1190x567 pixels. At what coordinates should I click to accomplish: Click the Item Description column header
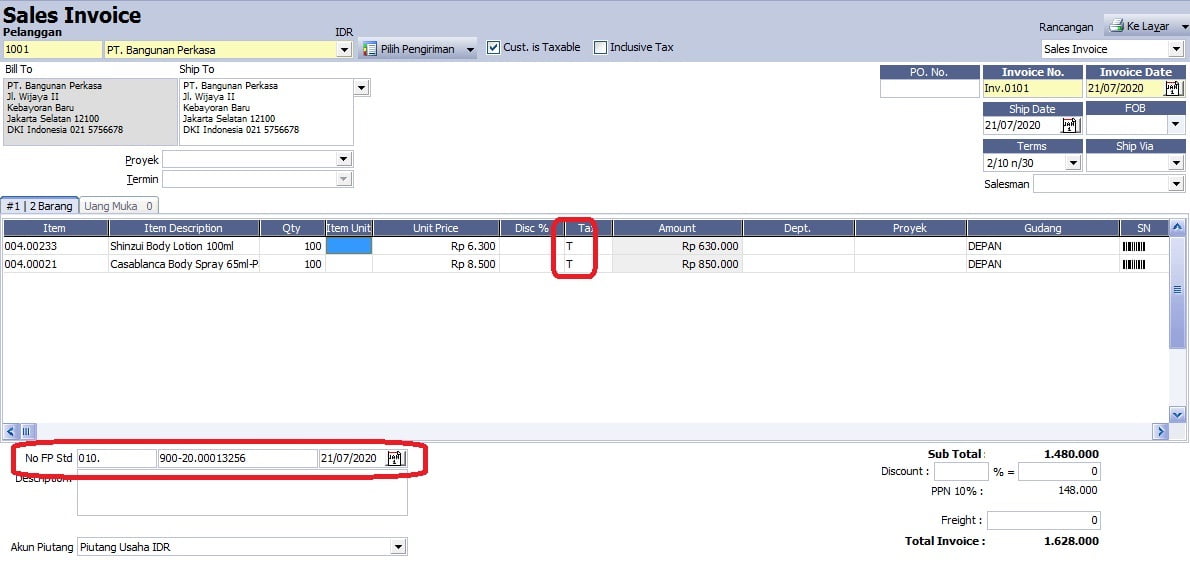[184, 228]
